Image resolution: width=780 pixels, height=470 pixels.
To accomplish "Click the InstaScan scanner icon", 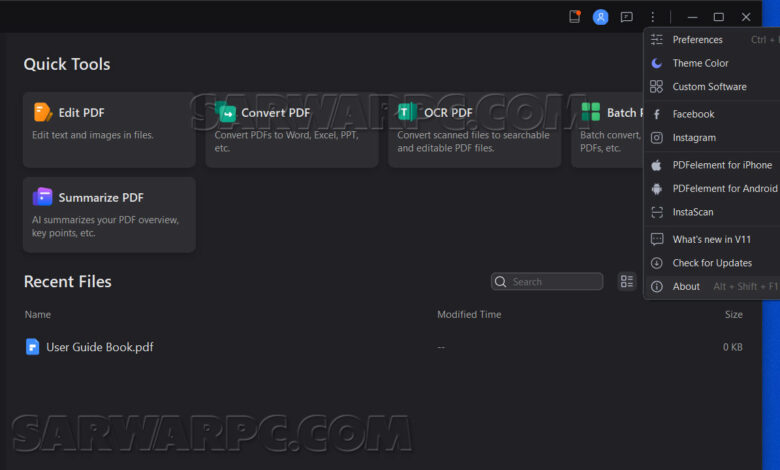I will tap(657, 212).
